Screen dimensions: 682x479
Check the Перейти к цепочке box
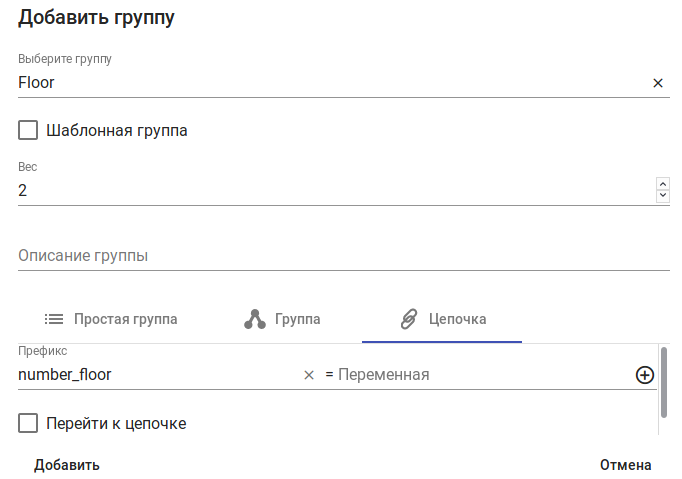point(28,423)
